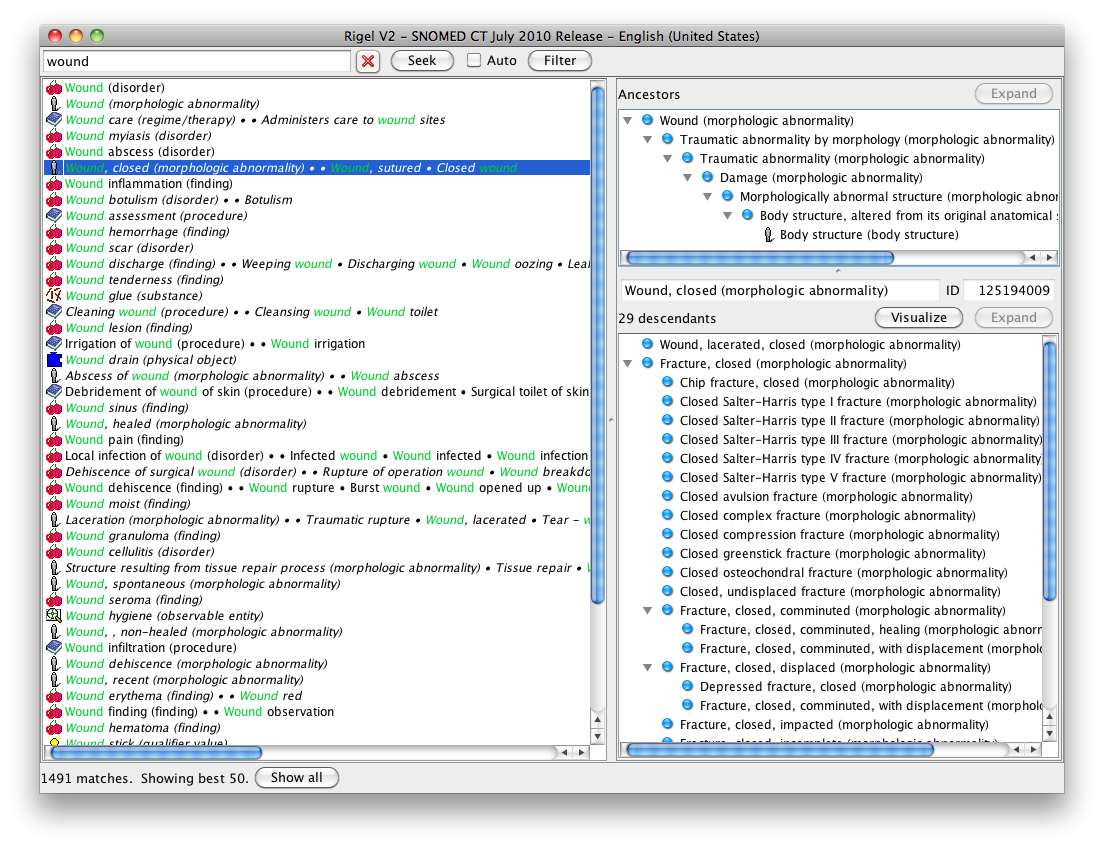Click Visualize button for descendants

tap(919, 318)
